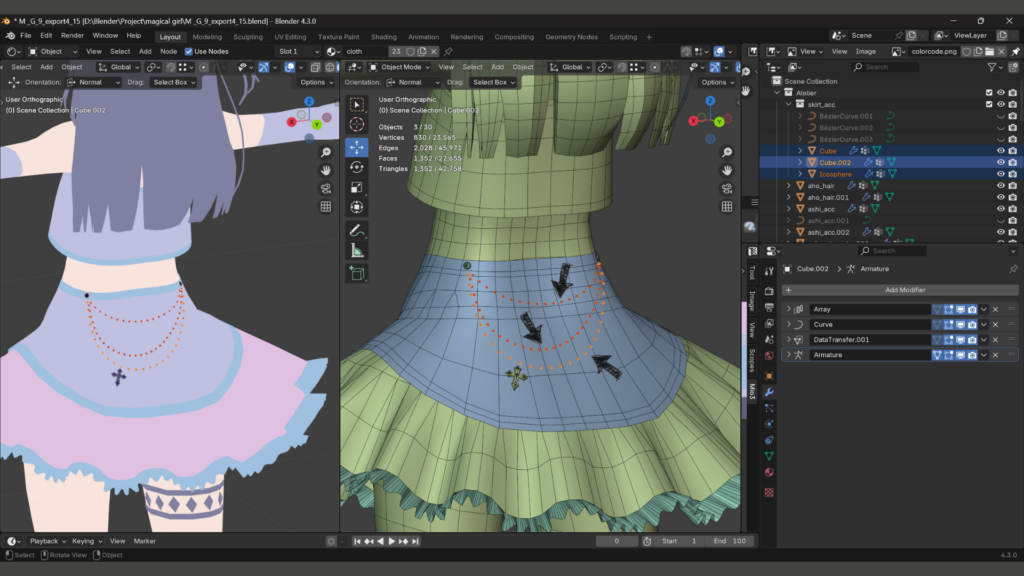
Task: Select the Rotate tool in the viewport toolbar
Action: 357,166
